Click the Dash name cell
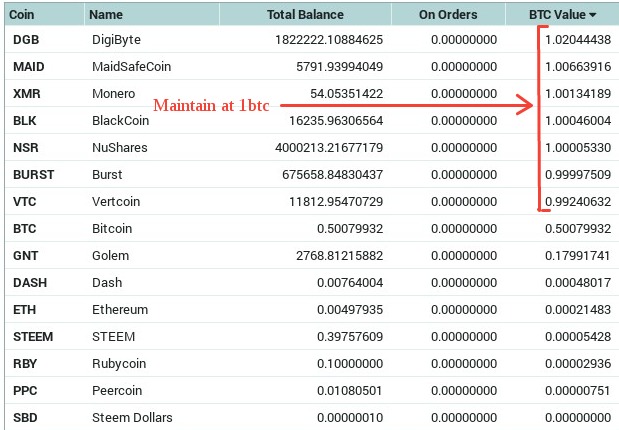Screen dimensions: 619x430 pyautogui.click(x=107, y=283)
